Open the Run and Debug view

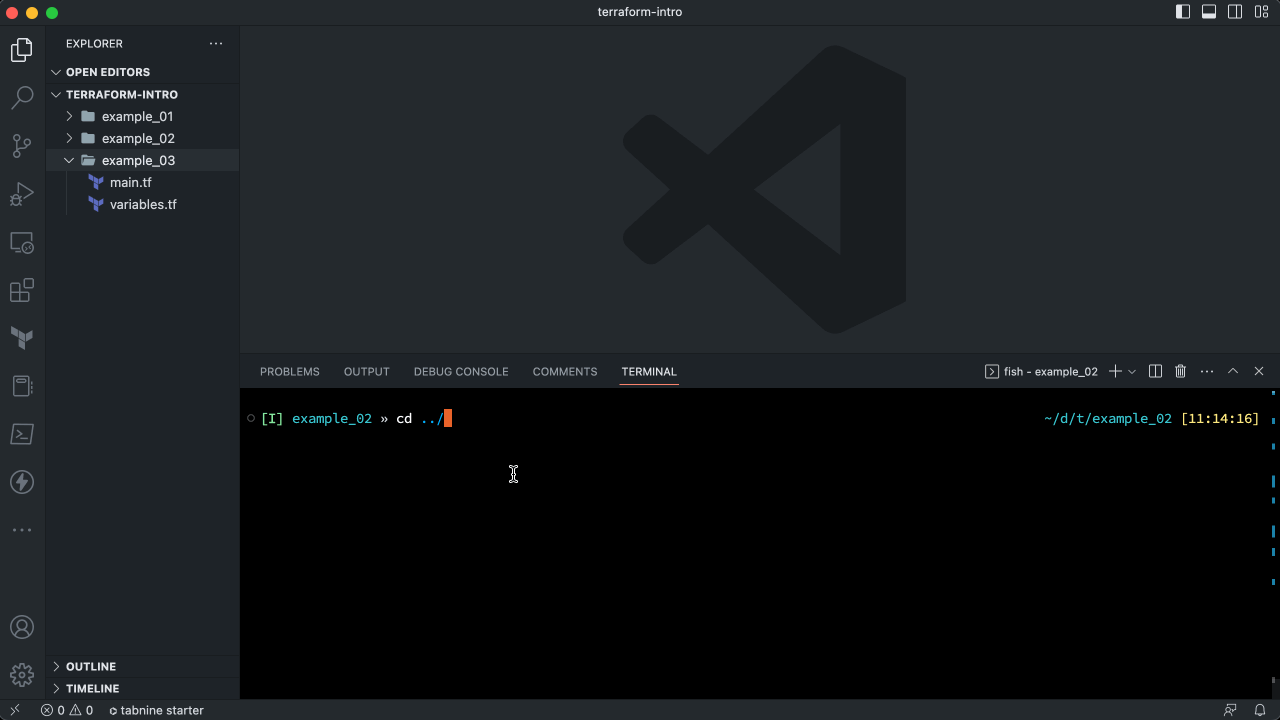[21, 194]
